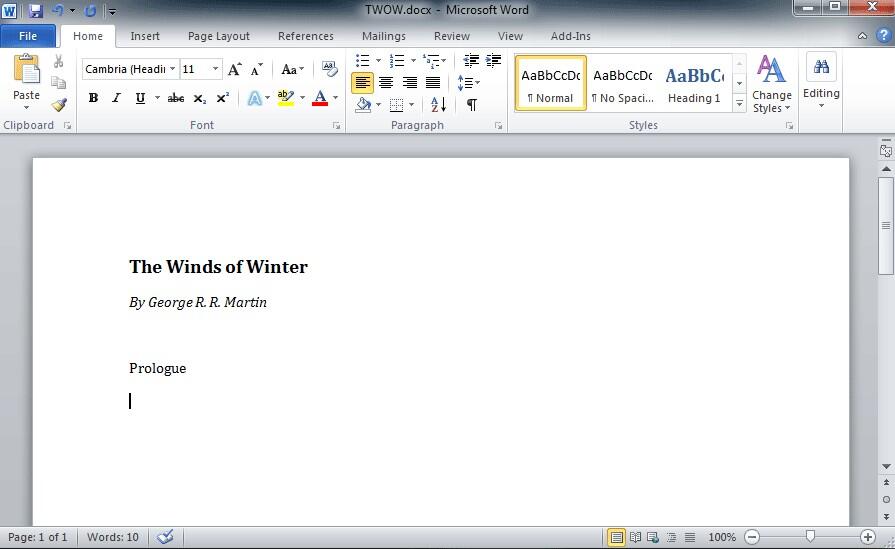Open the Line Spacing dropdown
The height and width of the screenshot is (549, 895).
[x=469, y=83]
